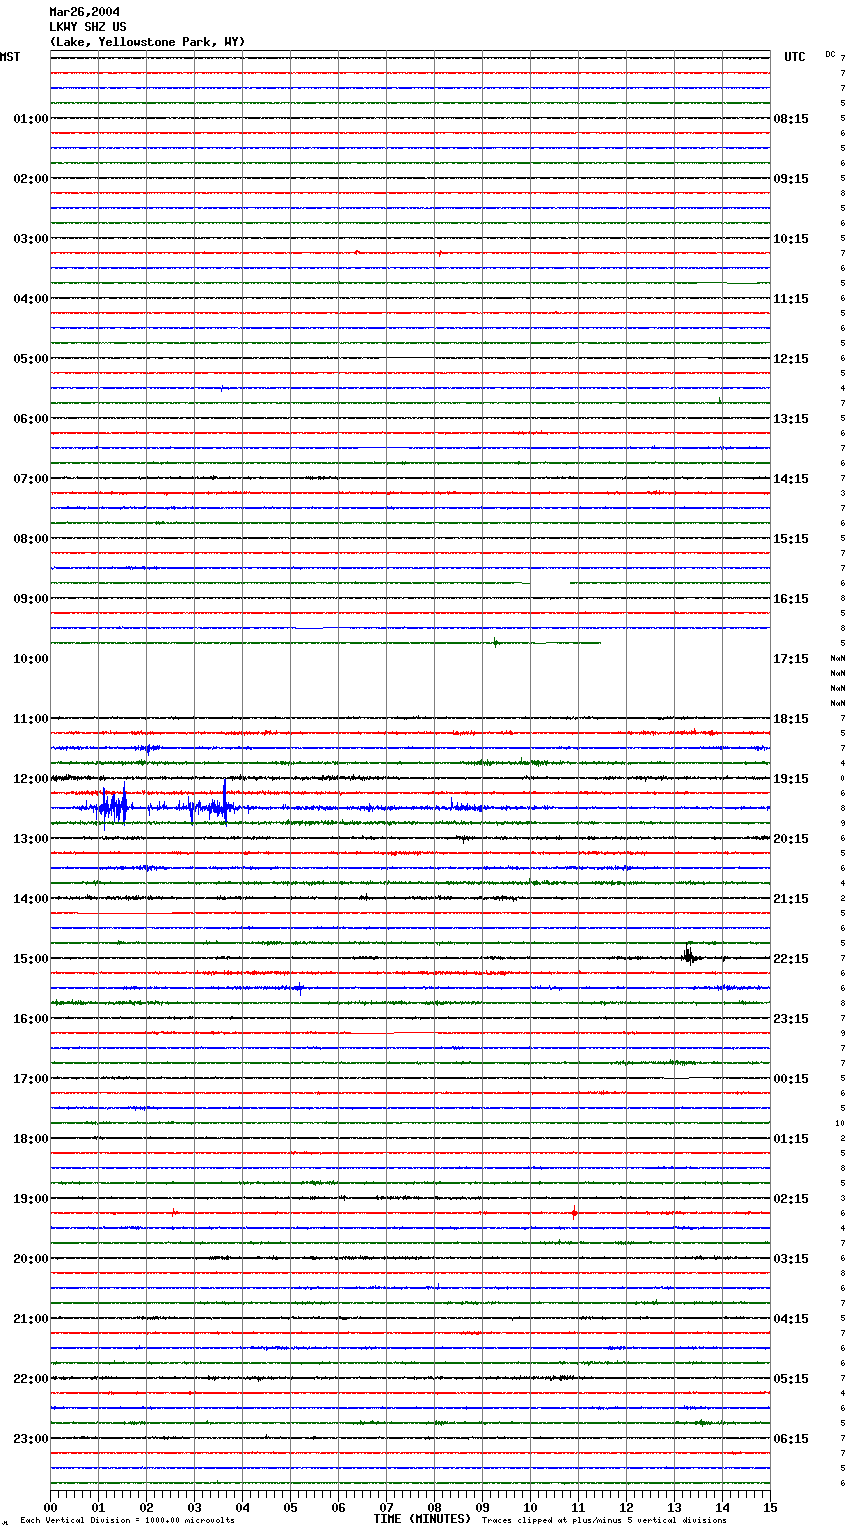Viewport: 850px width, 1534px height.
Task: Select the 13:00 MST time label
Action: pos(31,839)
